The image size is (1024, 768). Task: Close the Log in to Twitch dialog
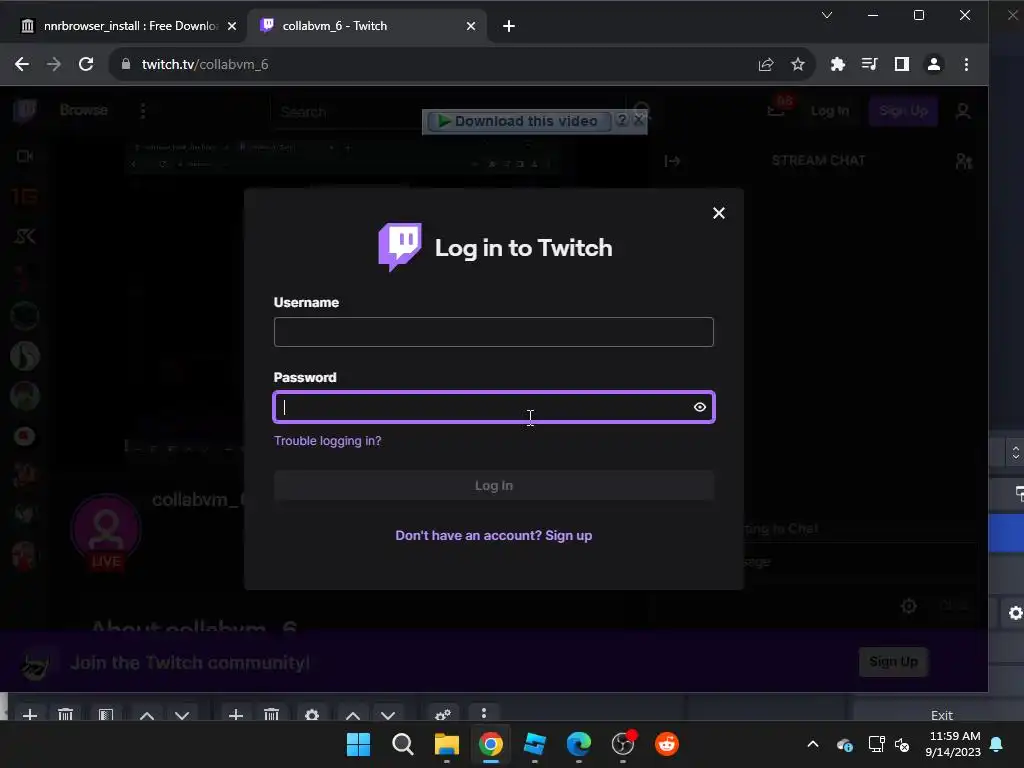pos(718,213)
